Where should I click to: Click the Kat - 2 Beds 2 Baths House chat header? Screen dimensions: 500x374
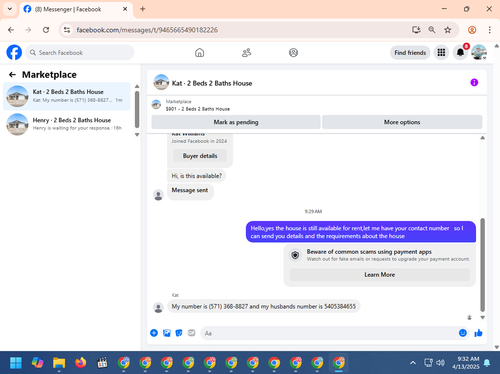[x=212, y=83]
